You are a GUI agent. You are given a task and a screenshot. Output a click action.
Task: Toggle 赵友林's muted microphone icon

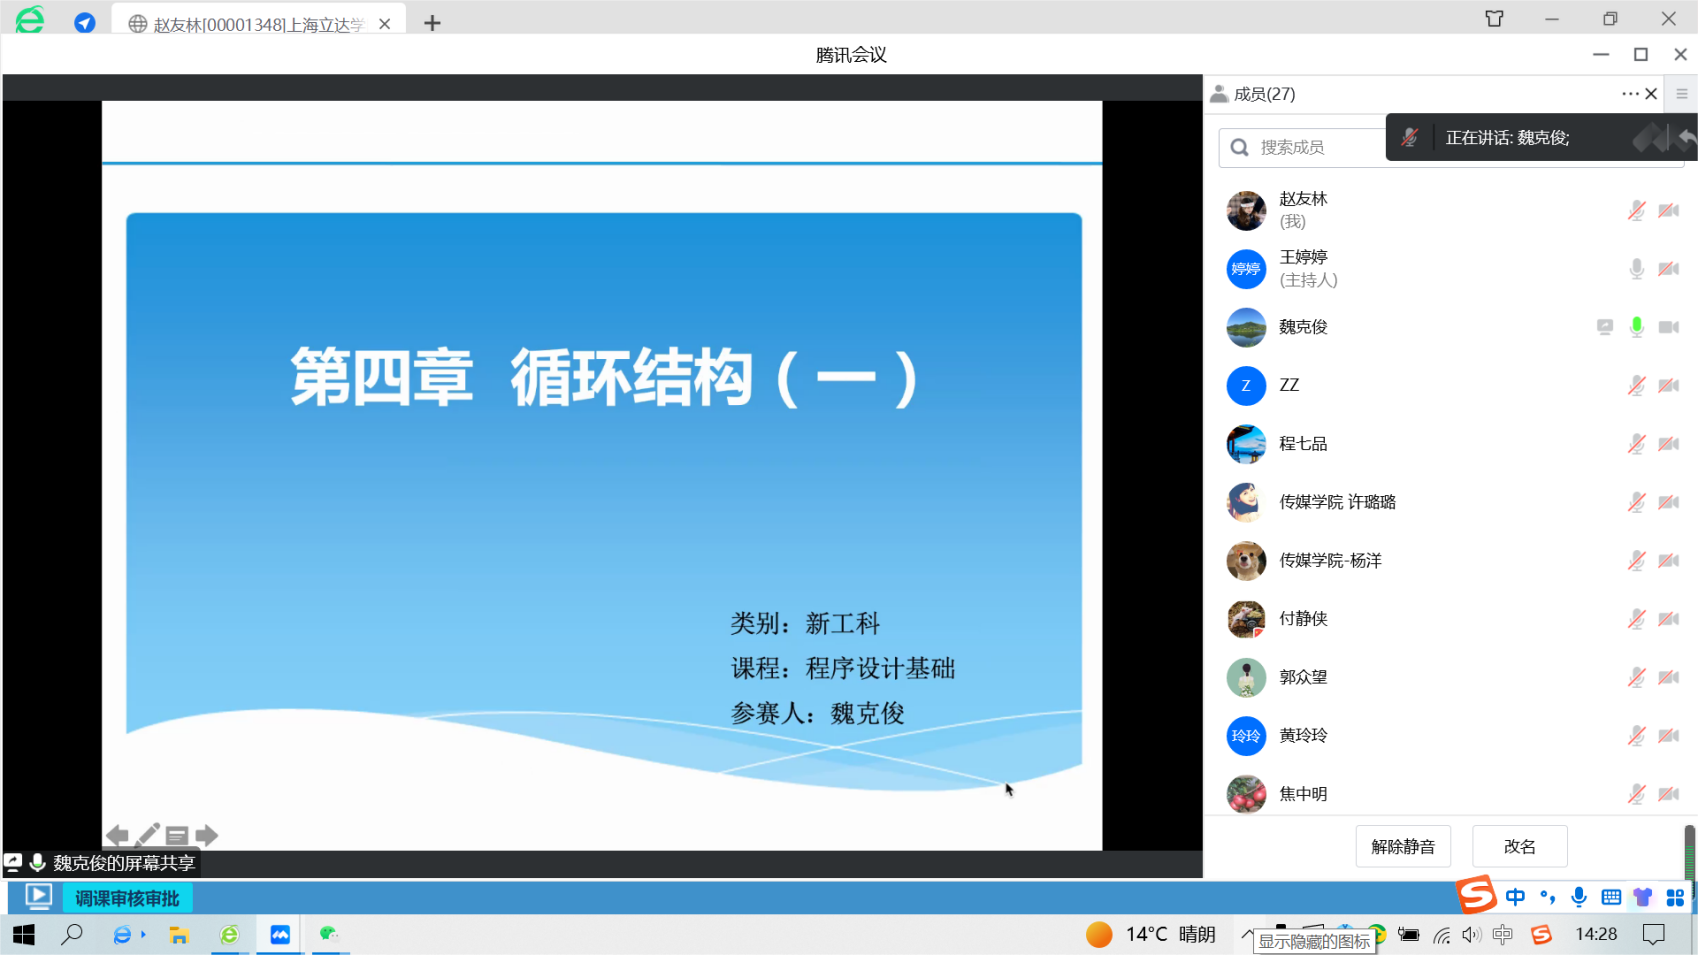tap(1637, 211)
